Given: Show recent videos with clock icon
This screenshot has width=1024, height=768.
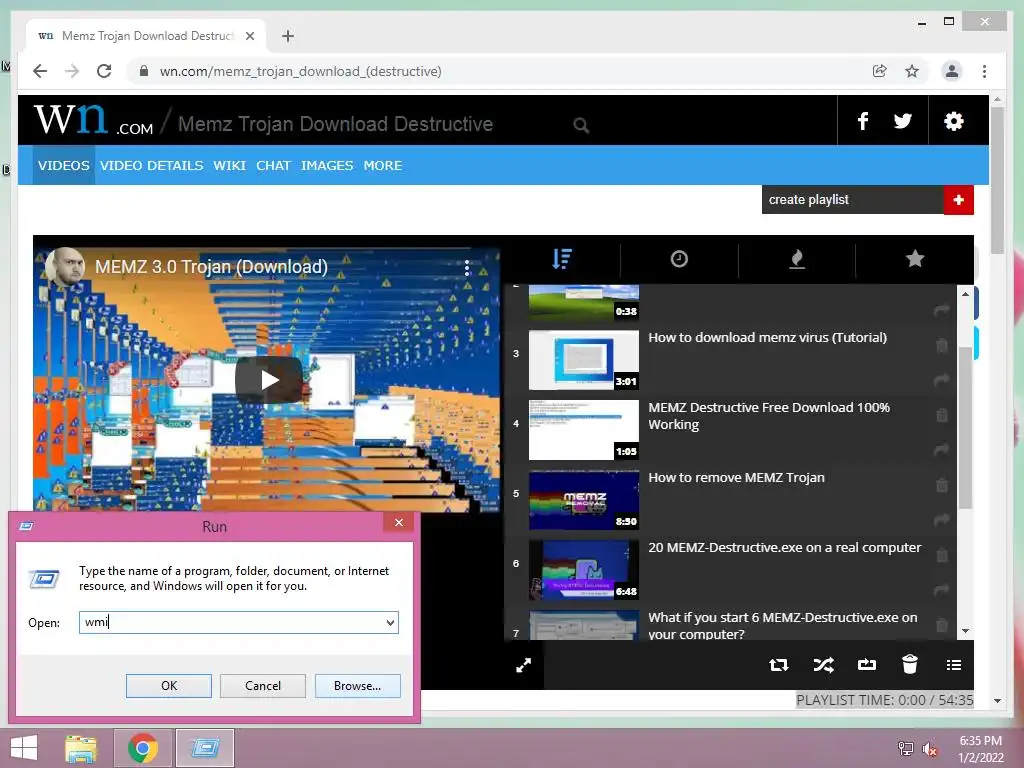Looking at the screenshot, I should pos(679,259).
